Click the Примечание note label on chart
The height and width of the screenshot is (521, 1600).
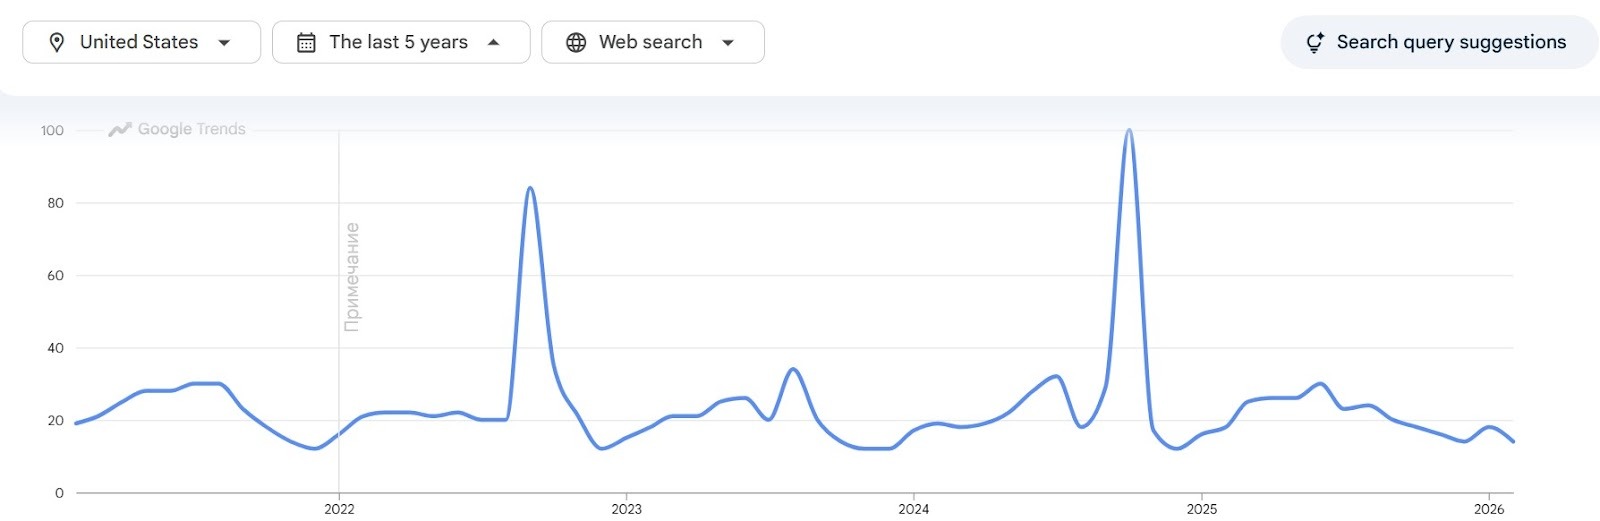point(351,277)
